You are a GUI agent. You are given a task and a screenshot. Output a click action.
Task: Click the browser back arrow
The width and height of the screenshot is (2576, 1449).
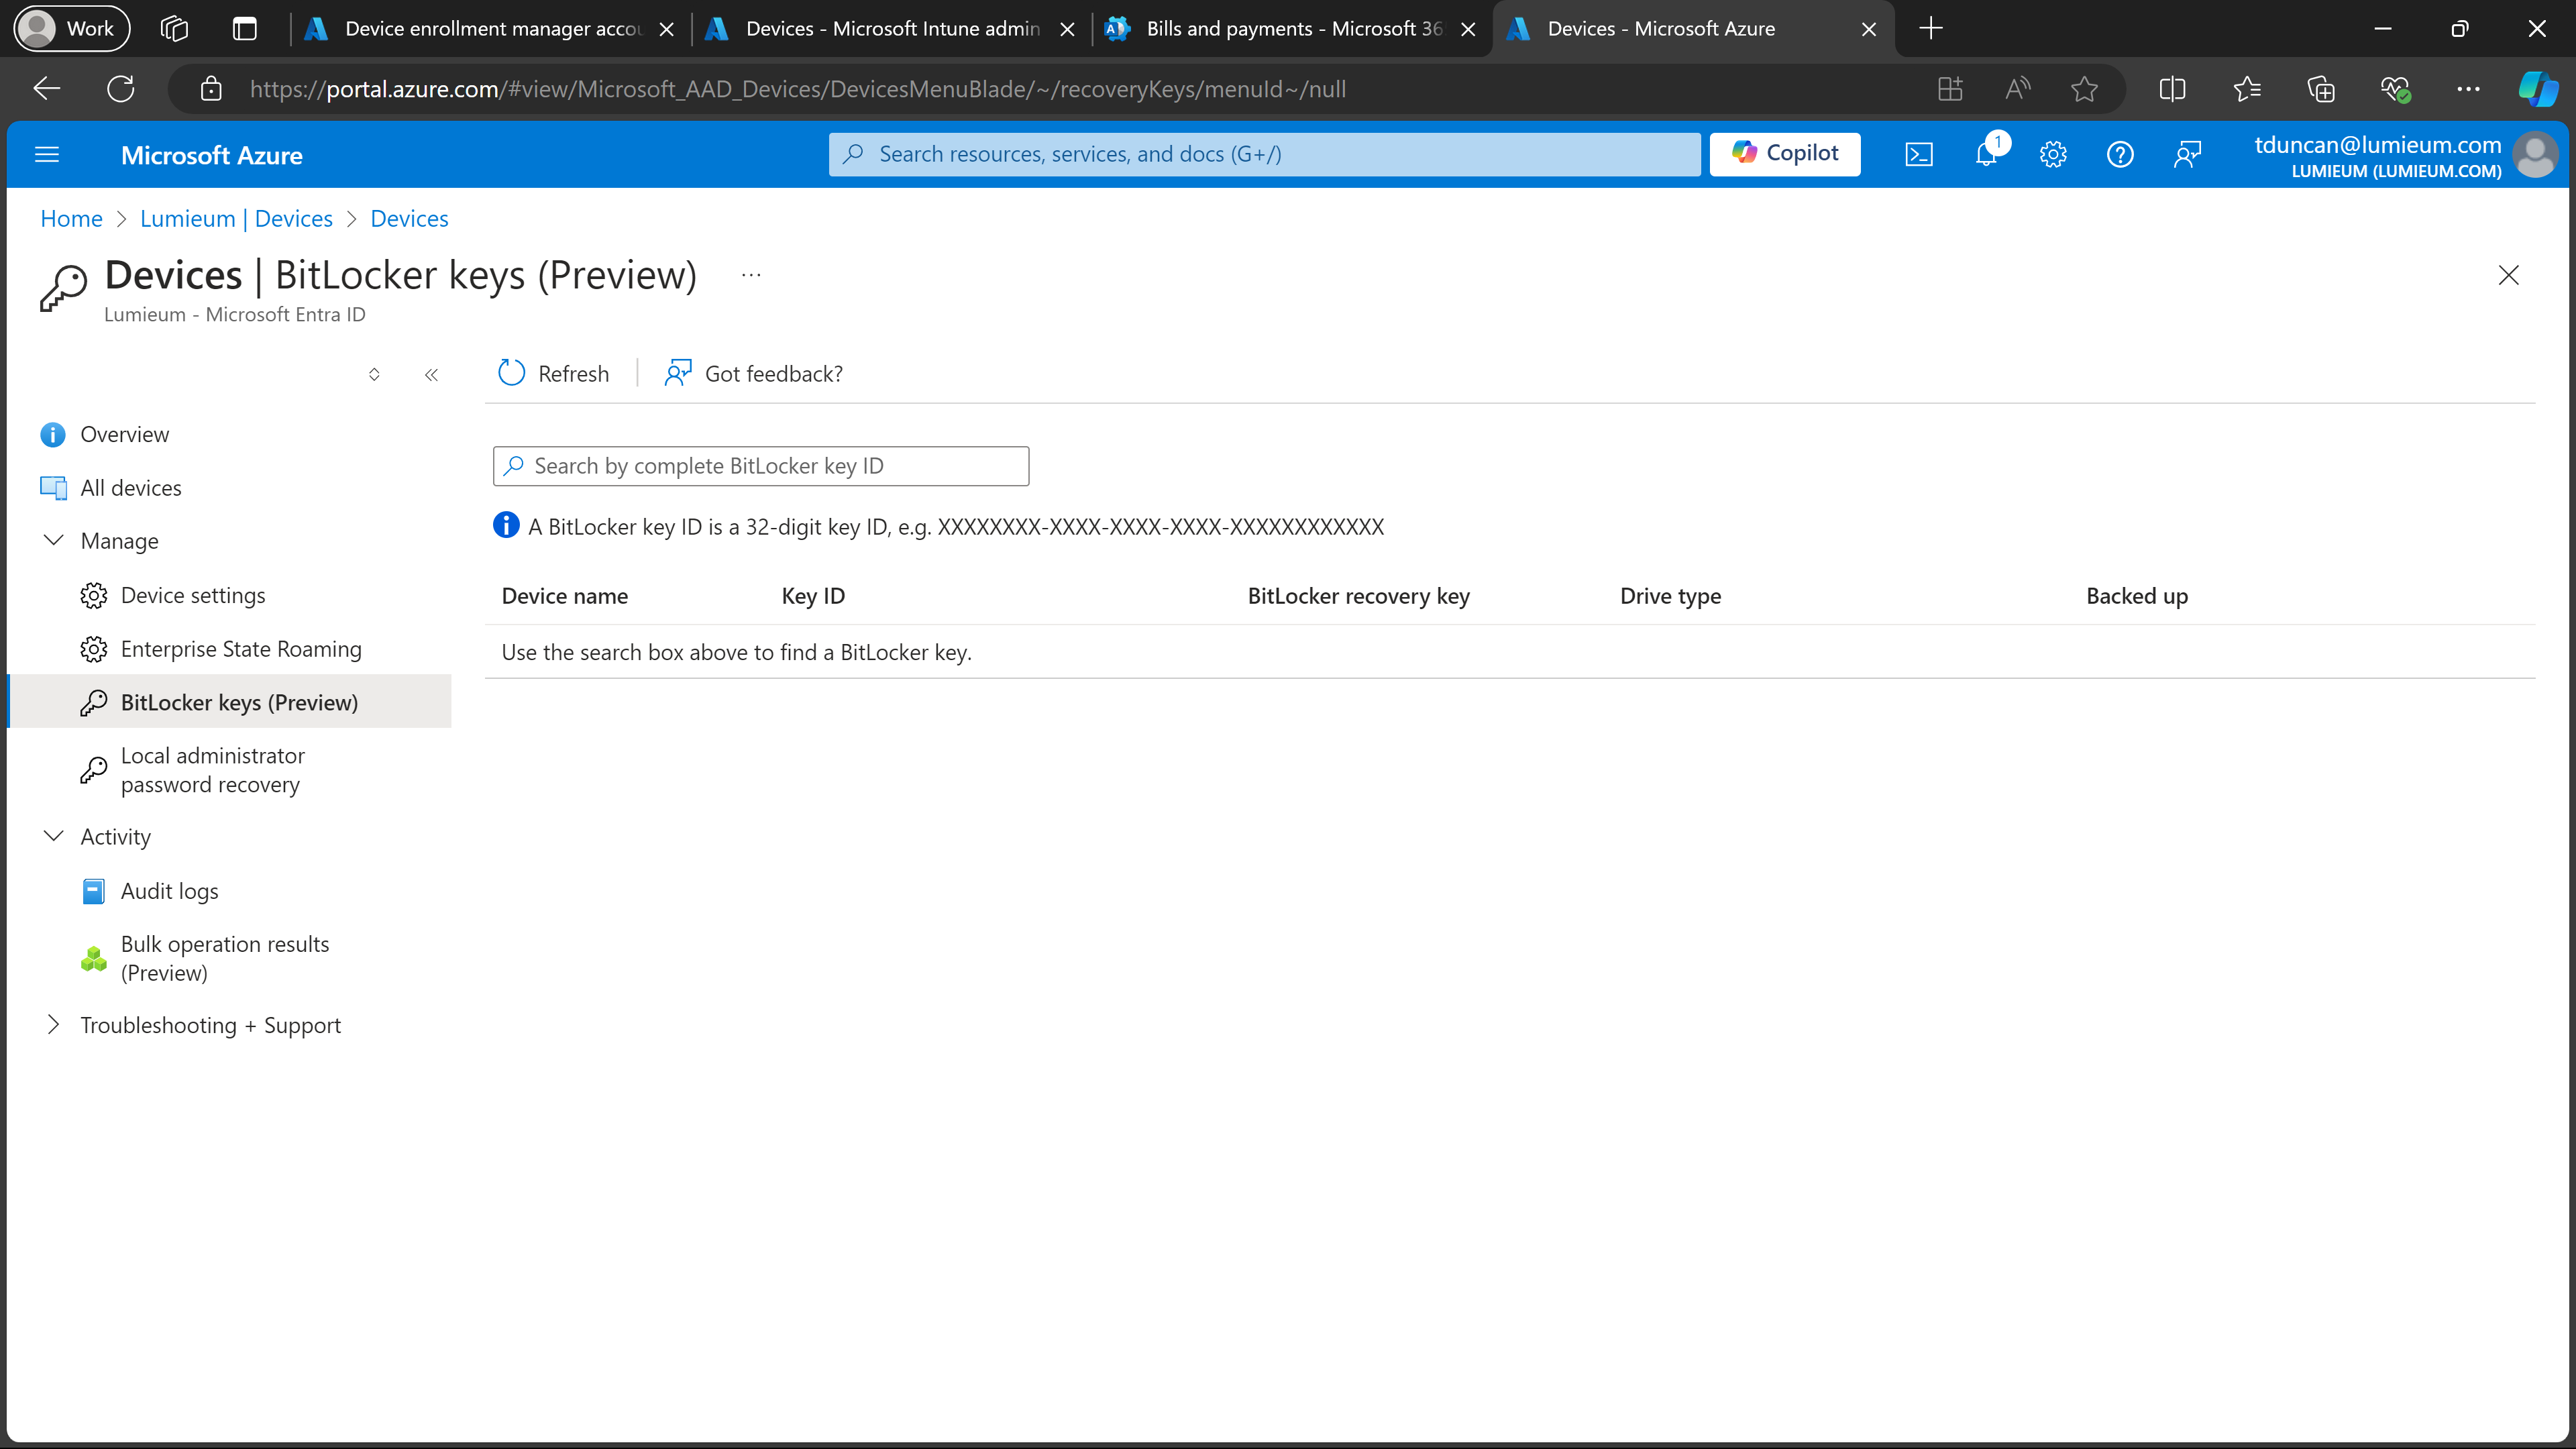(x=47, y=89)
